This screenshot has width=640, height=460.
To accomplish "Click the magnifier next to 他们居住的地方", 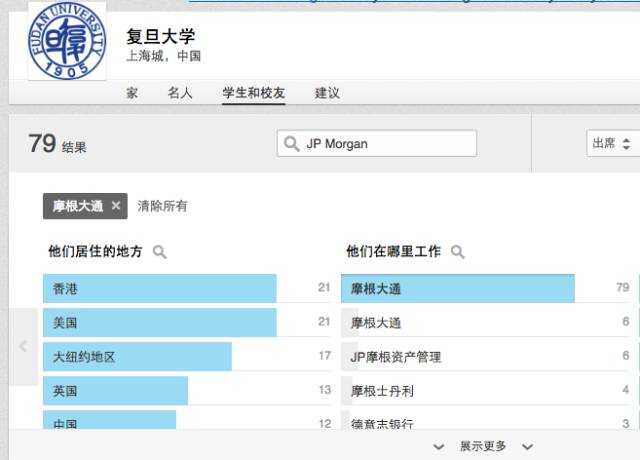I will [x=160, y=251].
